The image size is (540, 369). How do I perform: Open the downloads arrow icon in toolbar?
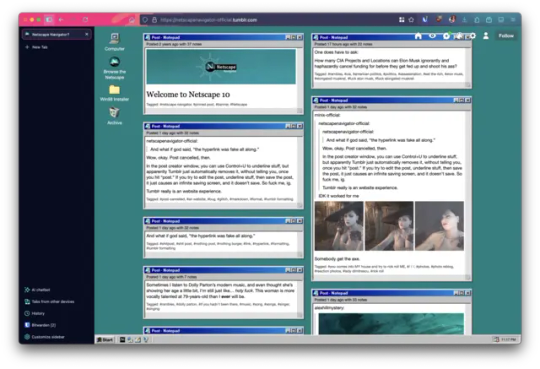(464, 20)
